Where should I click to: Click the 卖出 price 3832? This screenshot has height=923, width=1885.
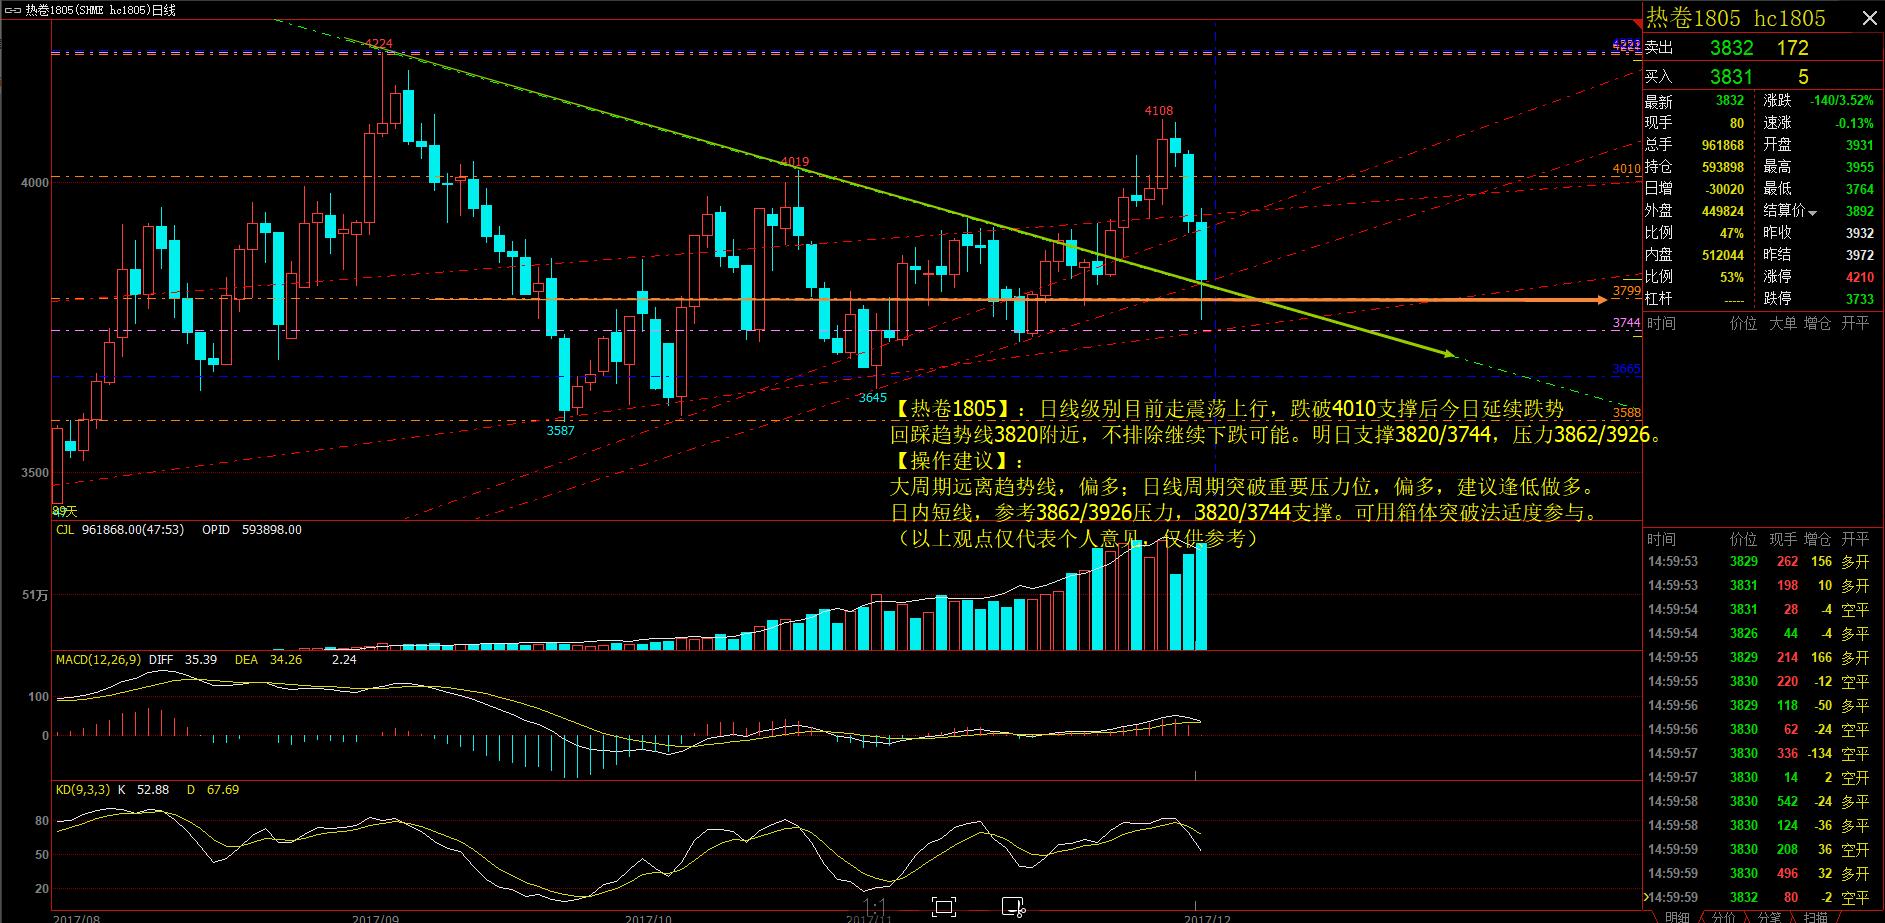tap(1732, 47)
